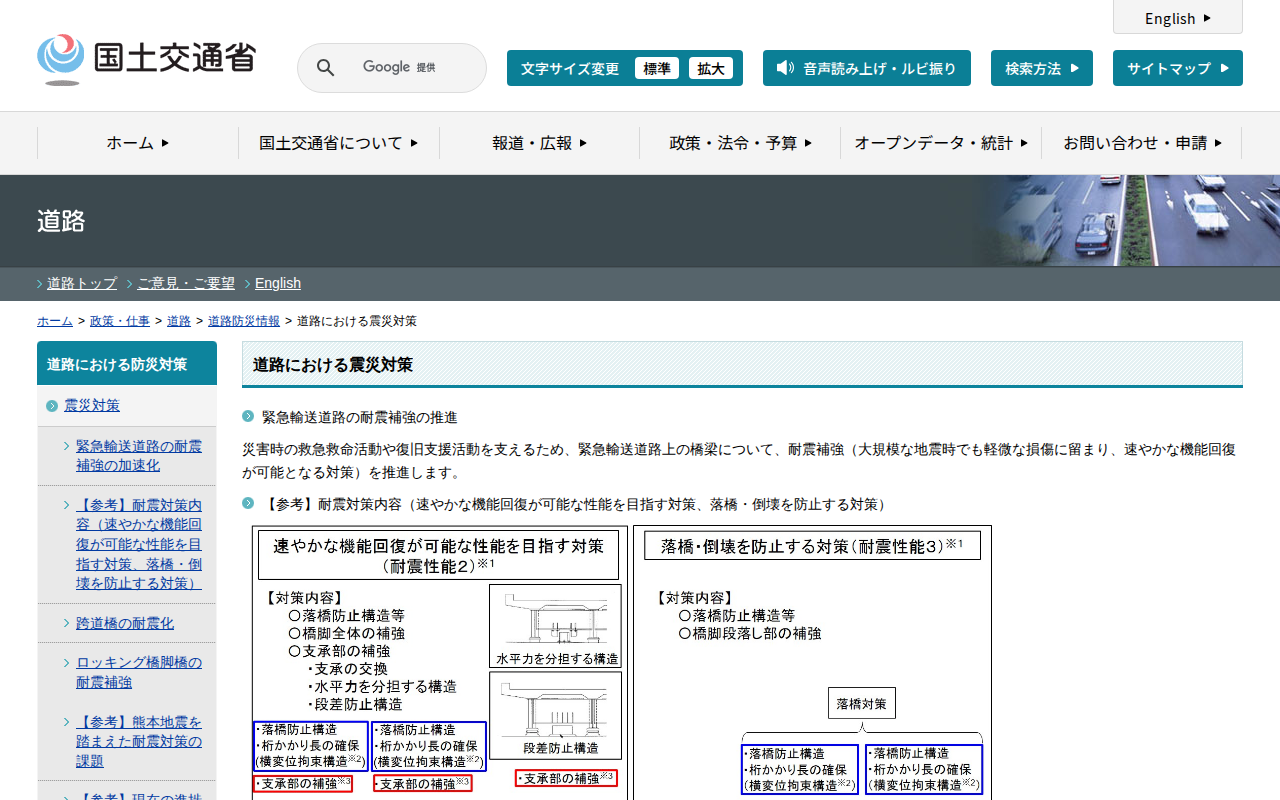Open the サイトマップ button

pos(1178,68)
